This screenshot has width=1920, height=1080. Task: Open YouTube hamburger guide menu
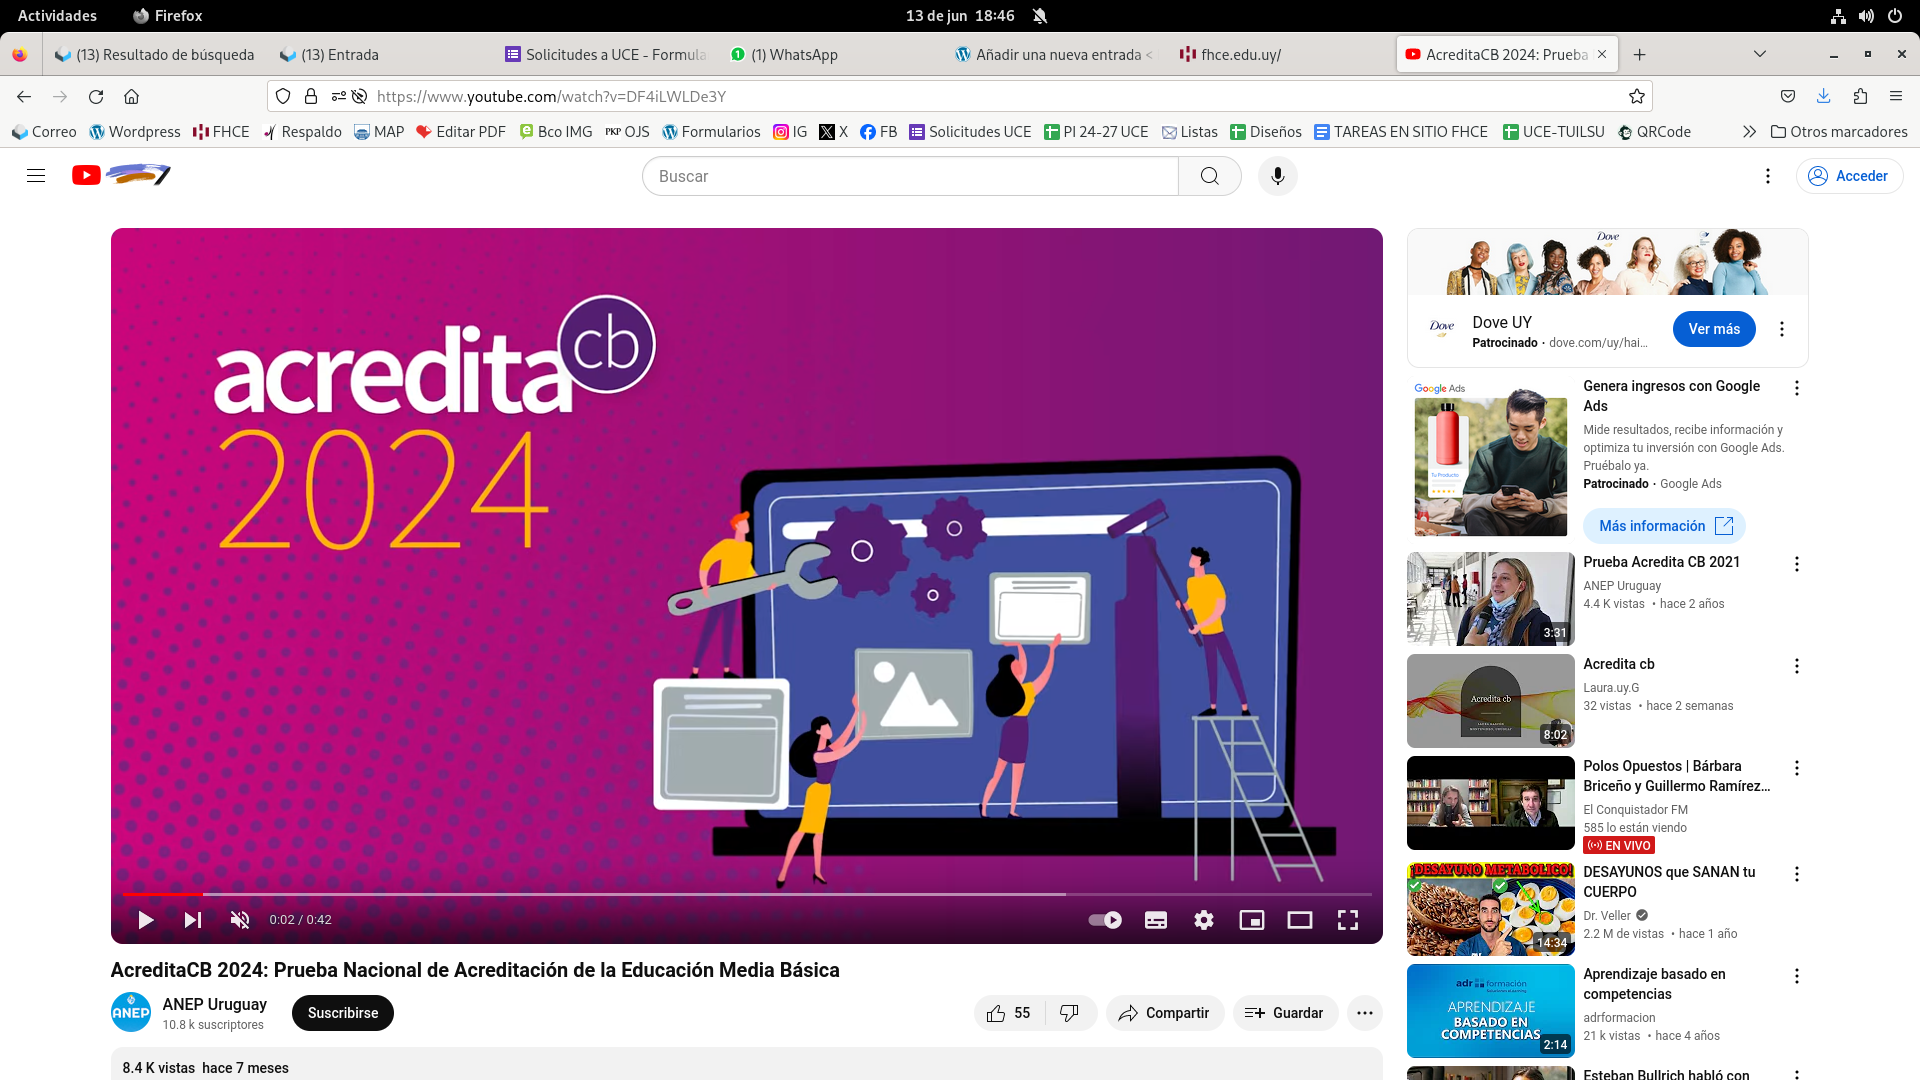pos(36,176)
